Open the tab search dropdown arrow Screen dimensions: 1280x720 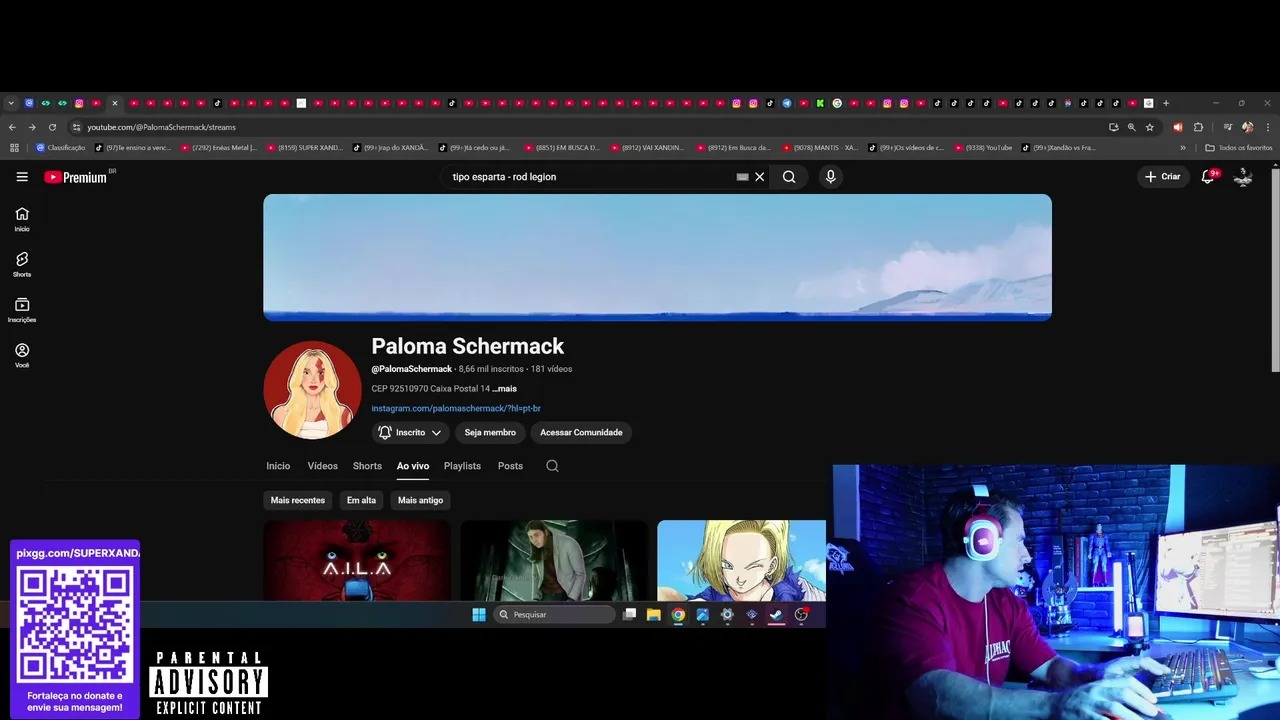click(11, 103)
